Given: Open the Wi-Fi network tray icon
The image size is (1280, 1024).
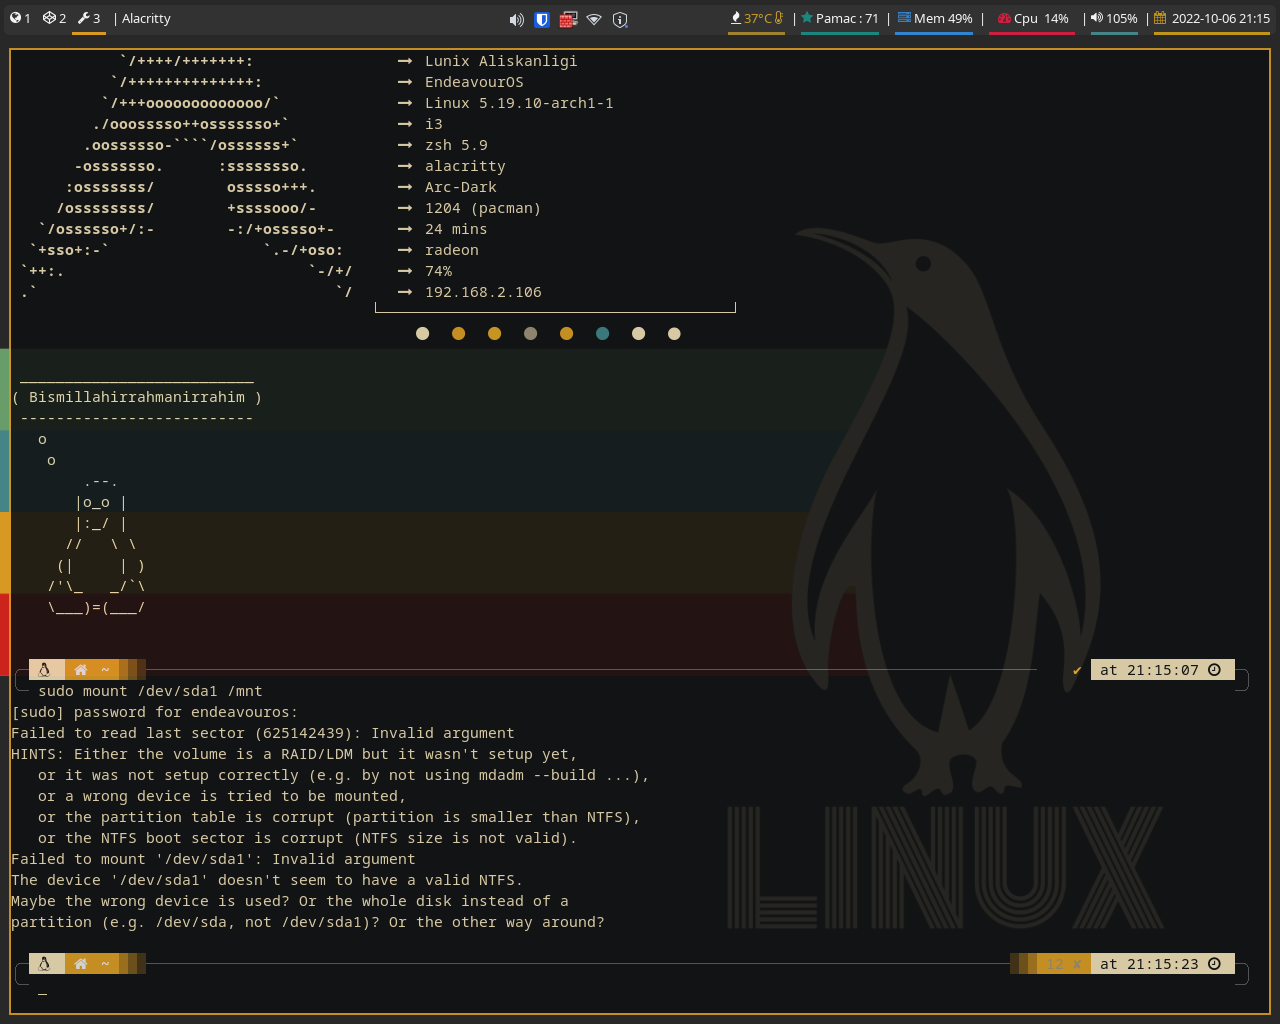Looking at the screenshot, I should pyautogui.click(x=594, y=19).
